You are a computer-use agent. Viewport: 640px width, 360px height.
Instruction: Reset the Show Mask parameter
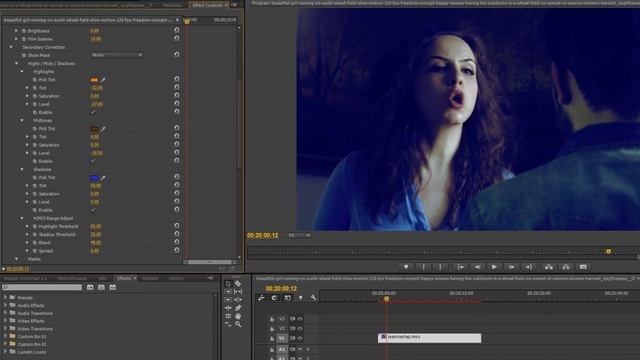pyautogui.click(x=177, y=55)
